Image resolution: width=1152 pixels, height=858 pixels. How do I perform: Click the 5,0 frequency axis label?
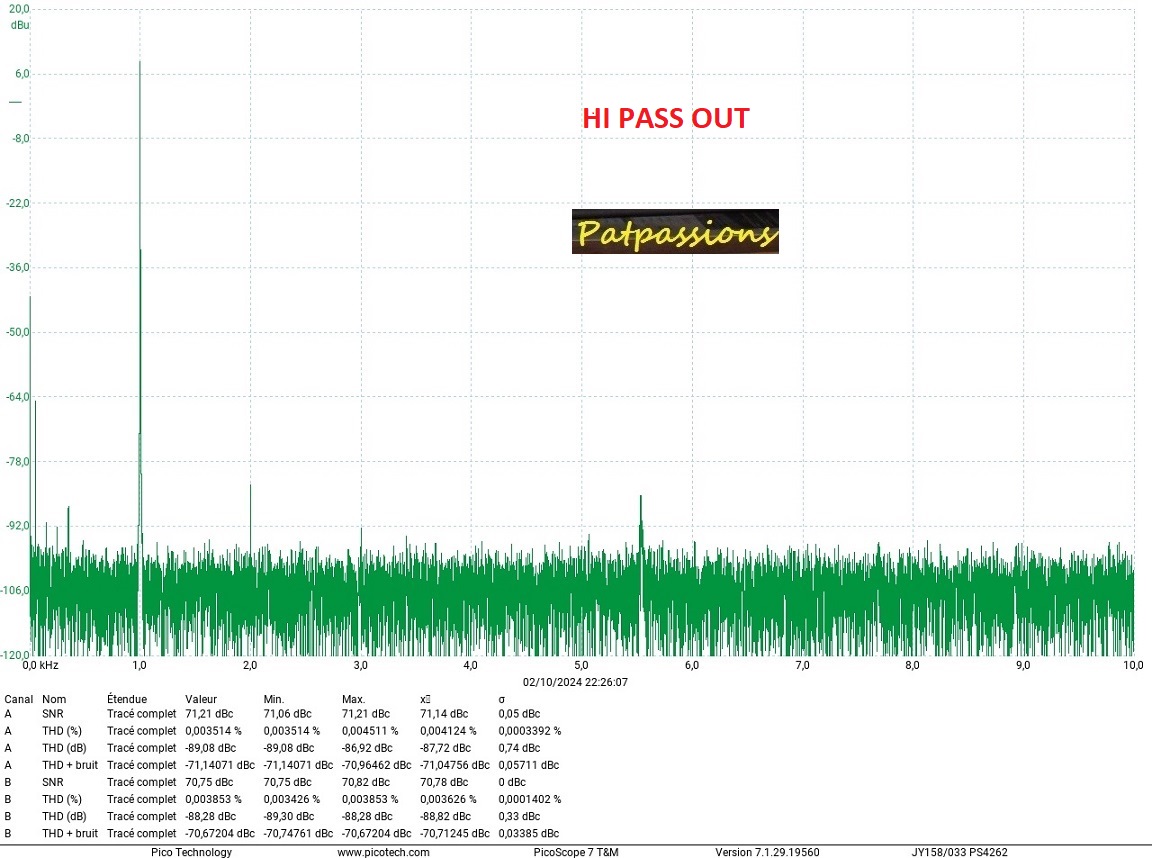(581, 665)
